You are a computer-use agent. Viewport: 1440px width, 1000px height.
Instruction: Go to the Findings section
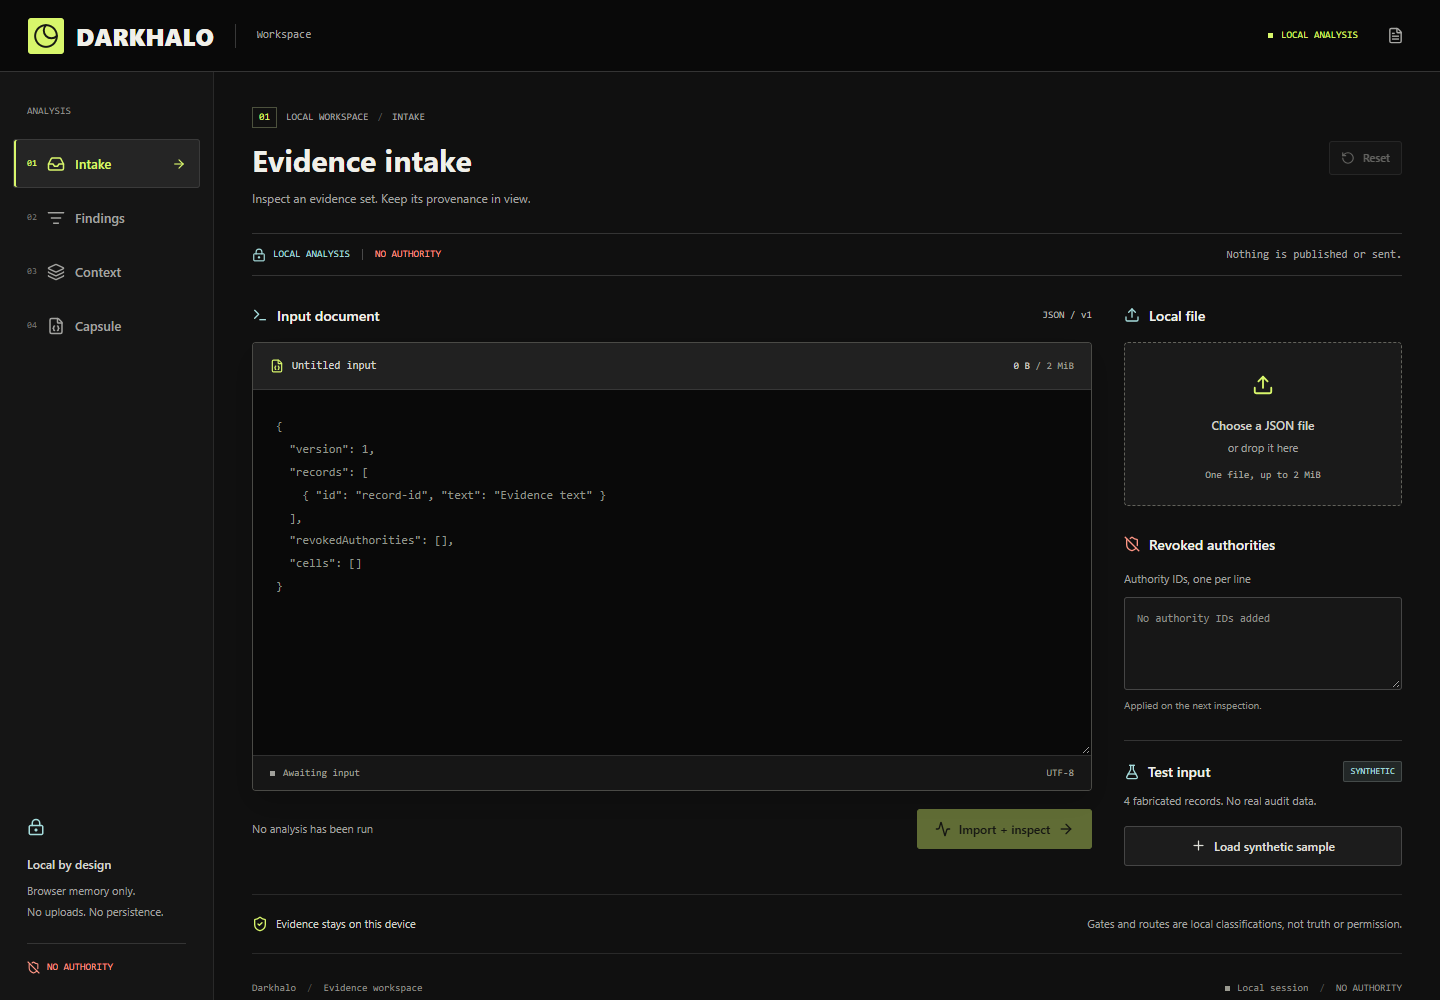[107, 218]
